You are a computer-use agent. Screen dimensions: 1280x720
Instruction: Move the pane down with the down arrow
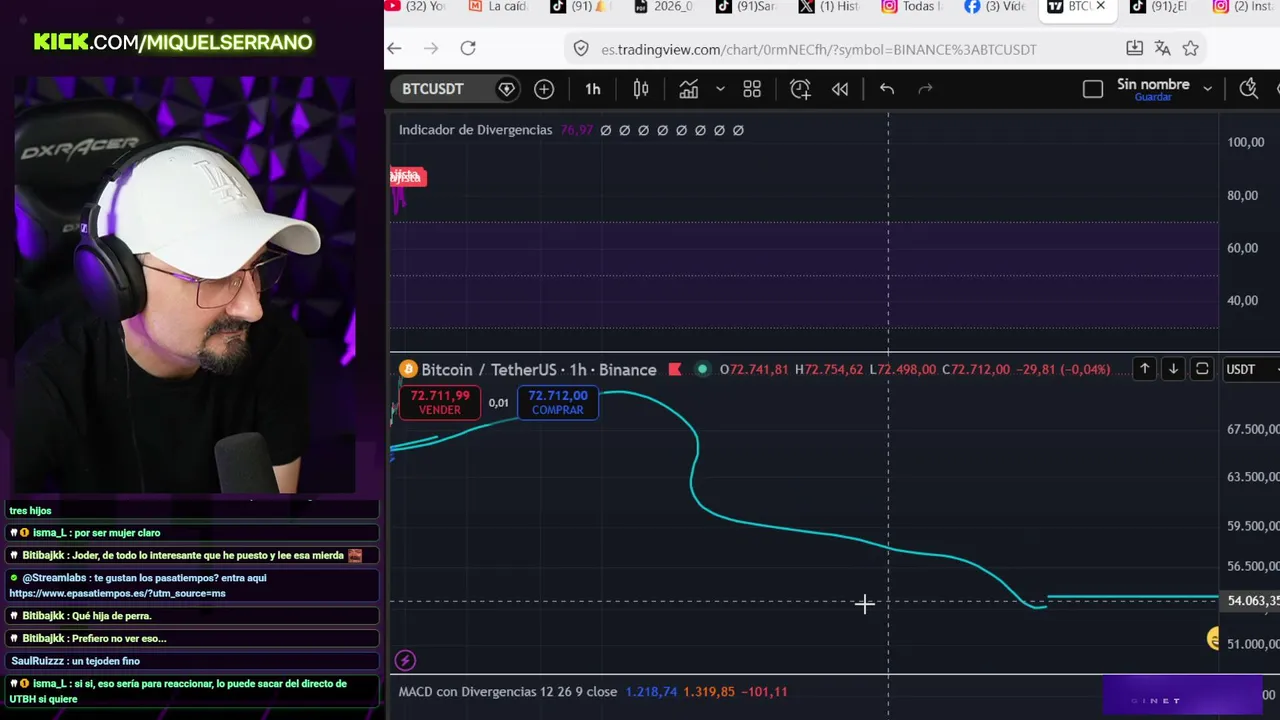pos(1173,369)
